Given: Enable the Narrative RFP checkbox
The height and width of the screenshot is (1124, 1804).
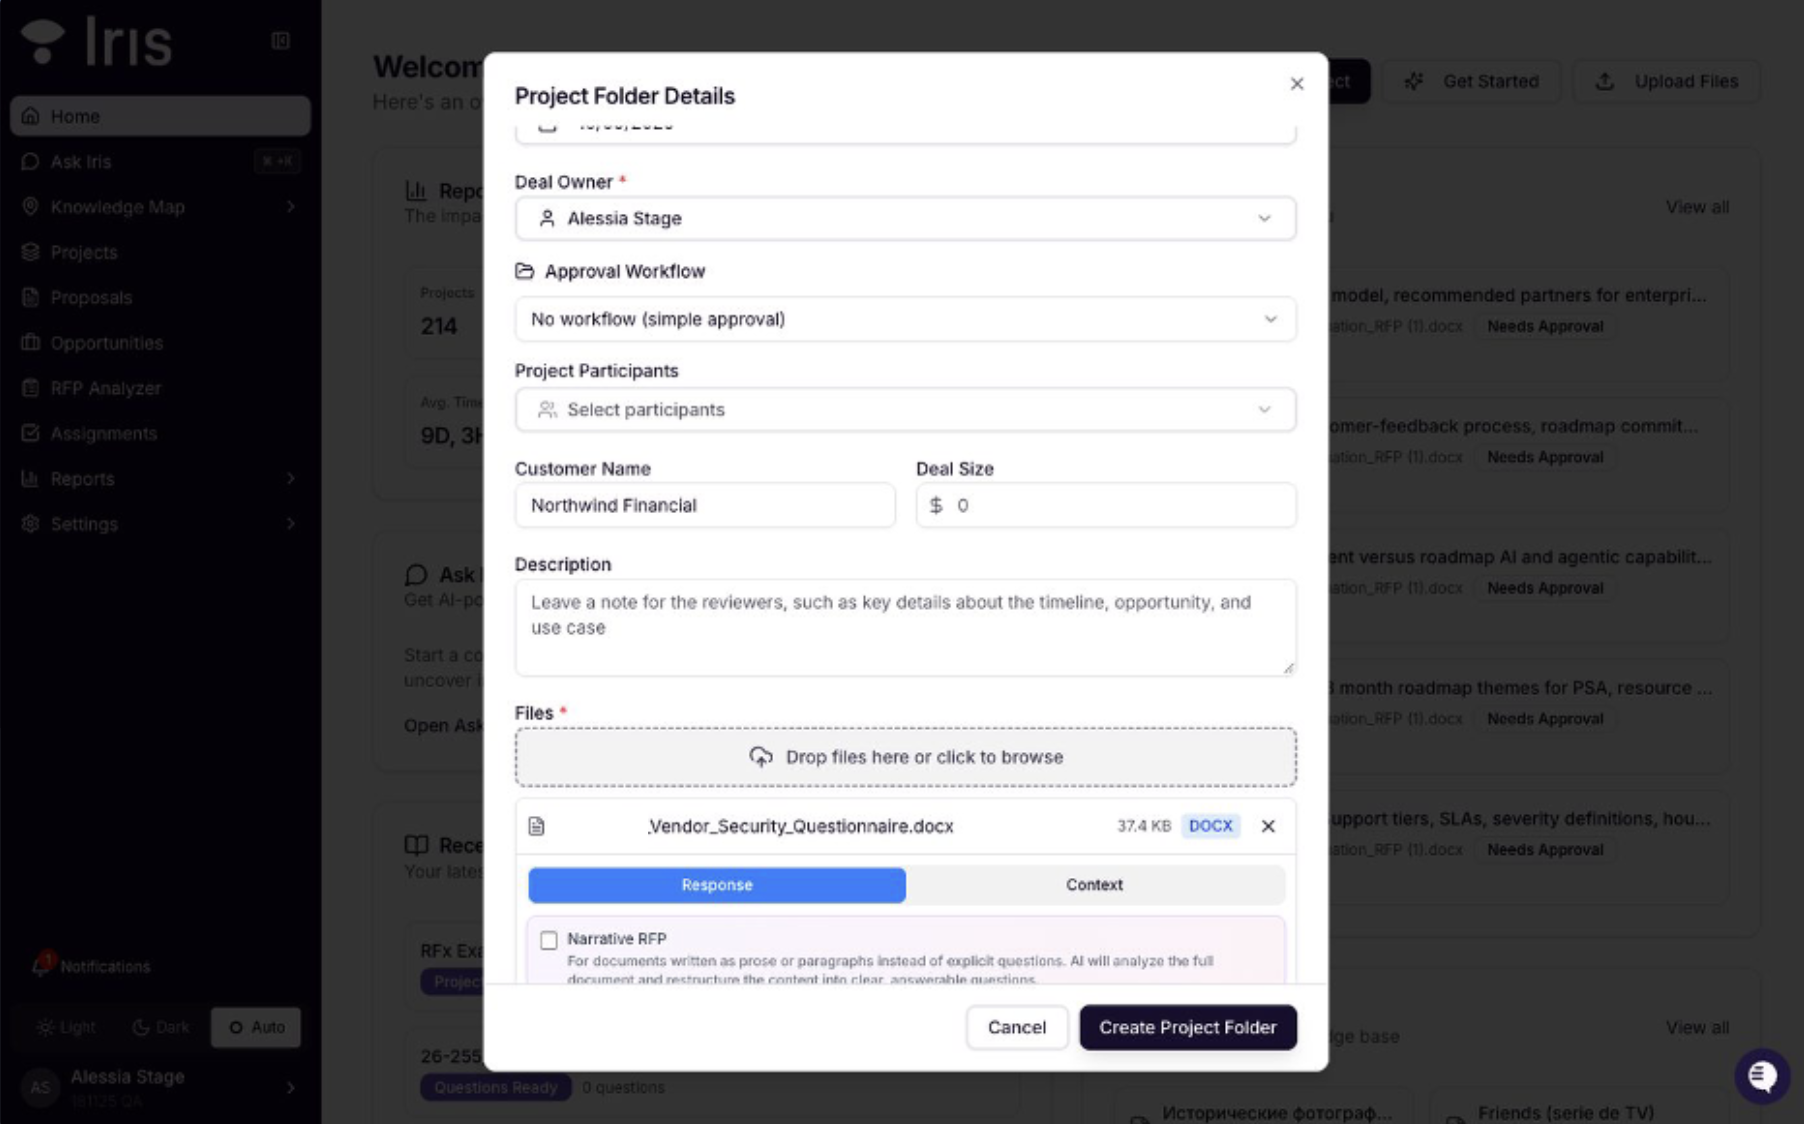Looking at the screenshot, I should (548, 940).
